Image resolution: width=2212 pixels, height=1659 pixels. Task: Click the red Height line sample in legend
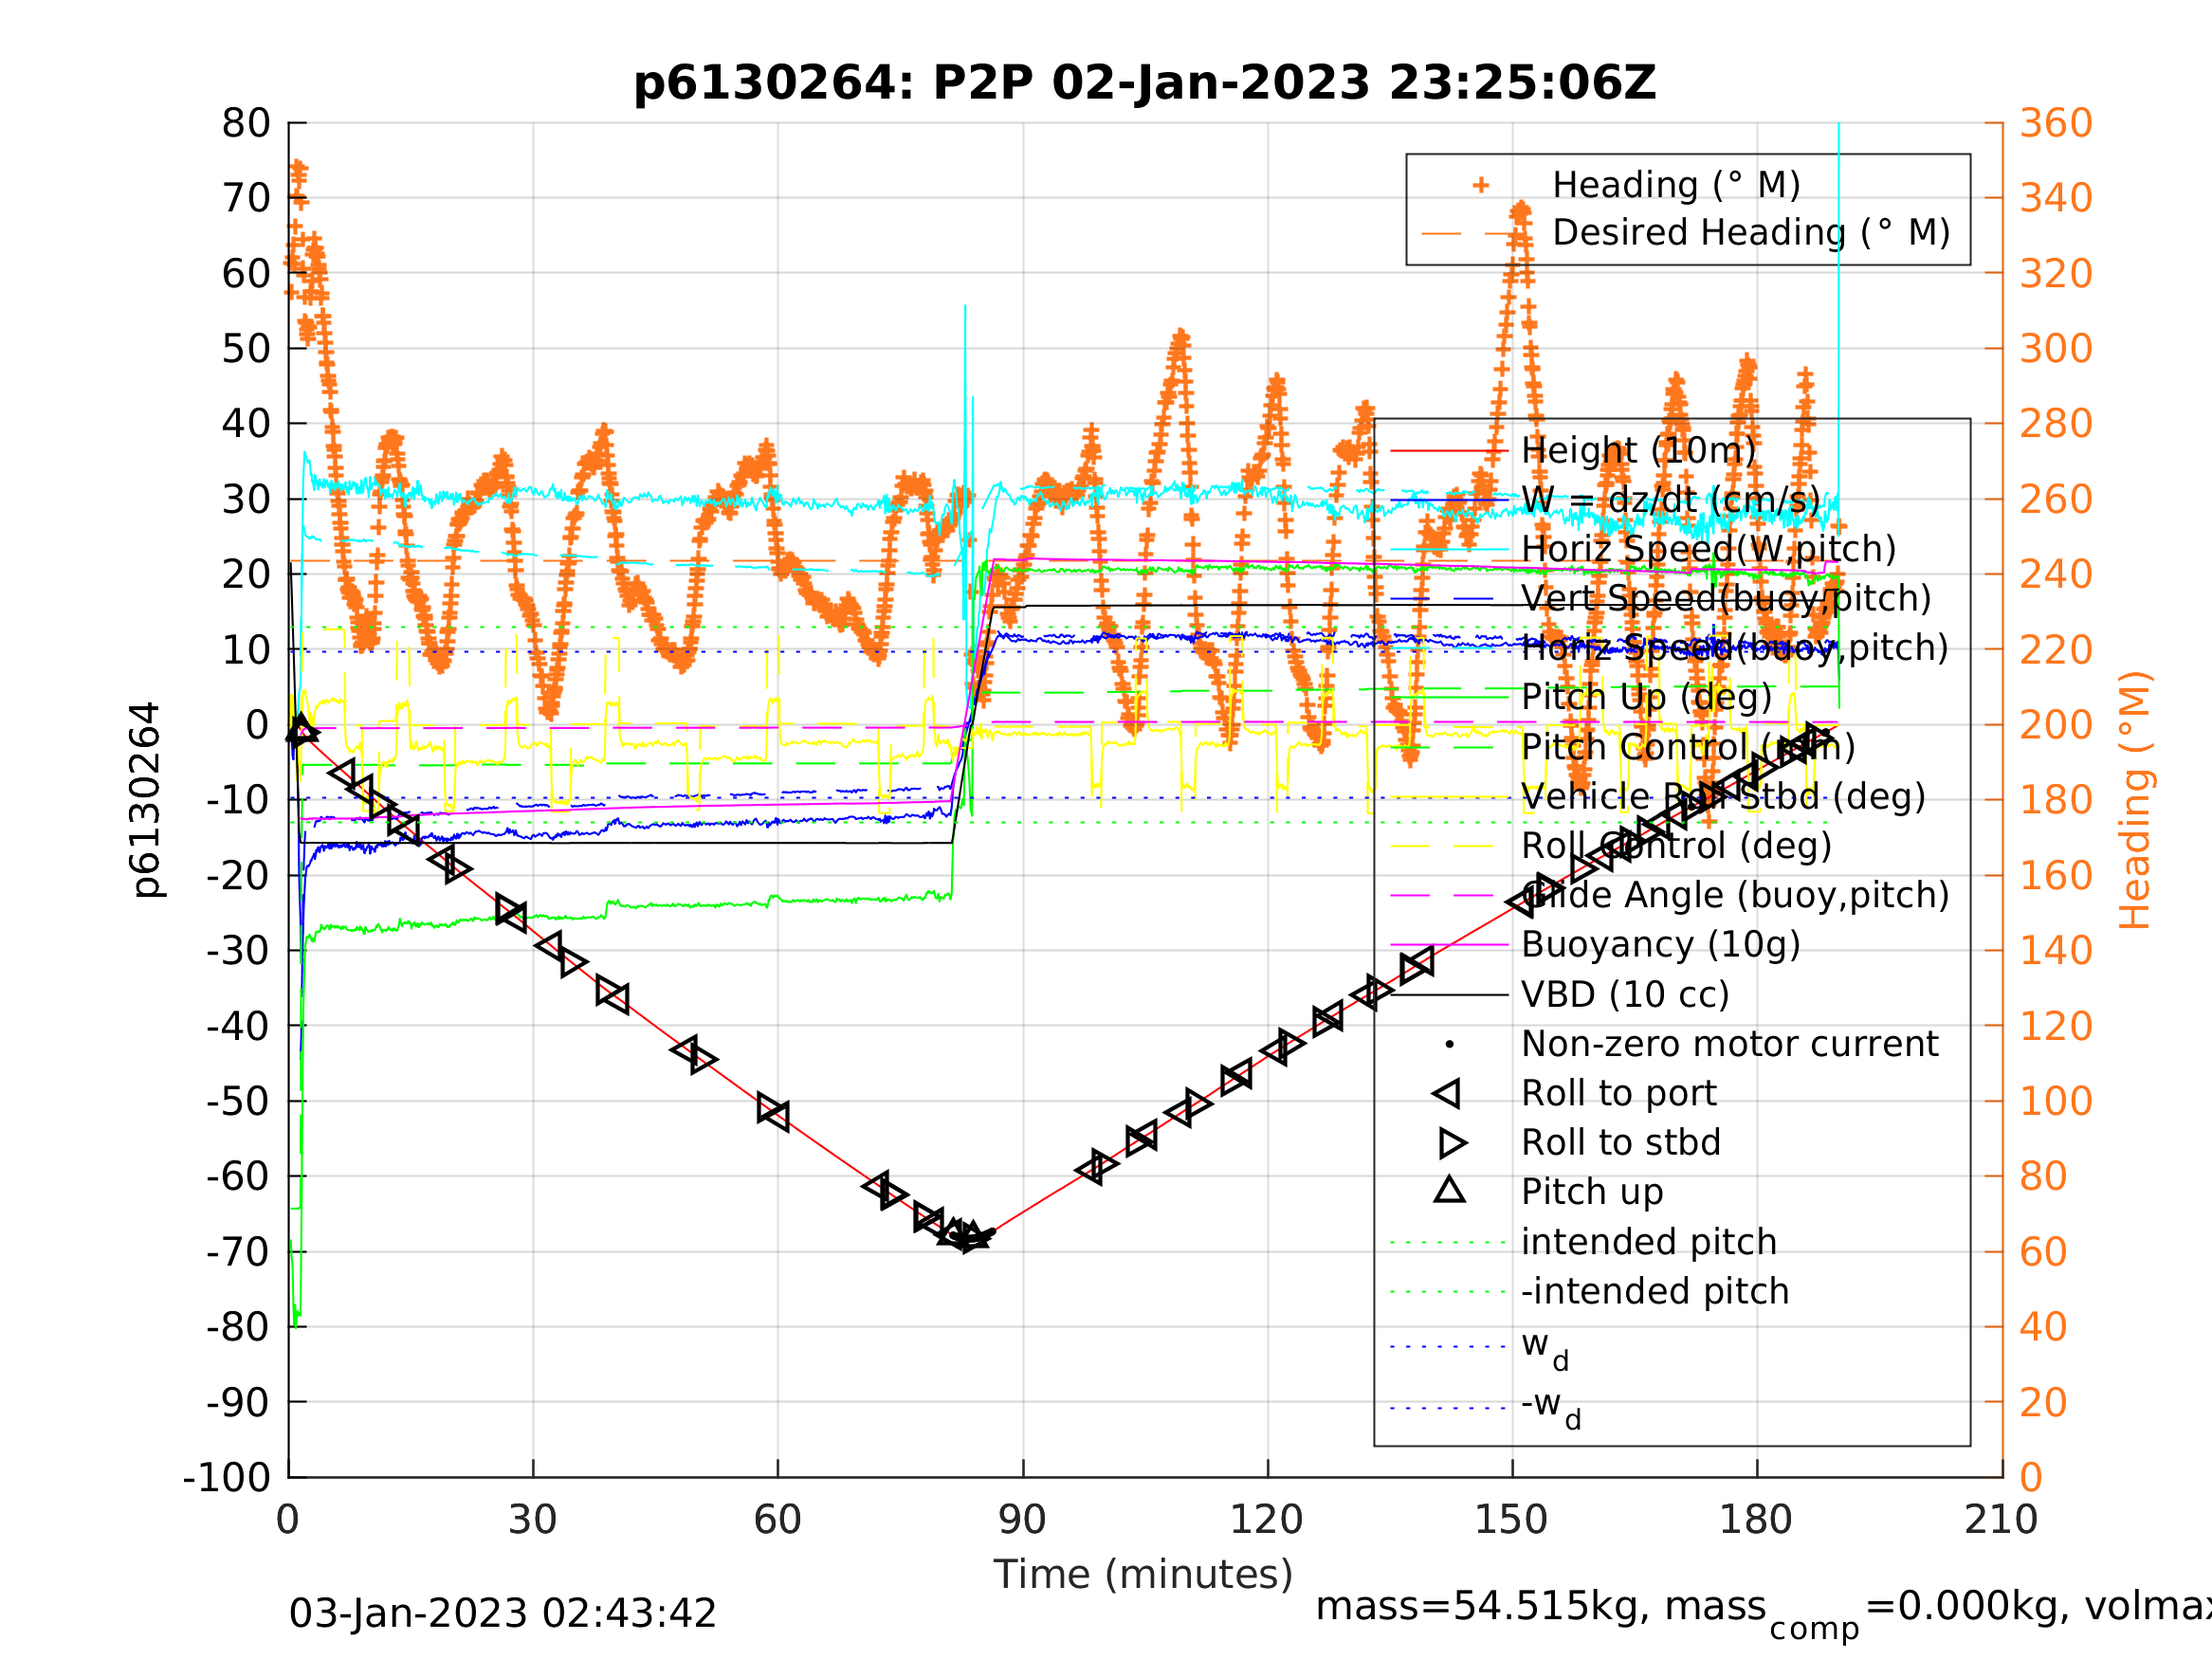1449,451
